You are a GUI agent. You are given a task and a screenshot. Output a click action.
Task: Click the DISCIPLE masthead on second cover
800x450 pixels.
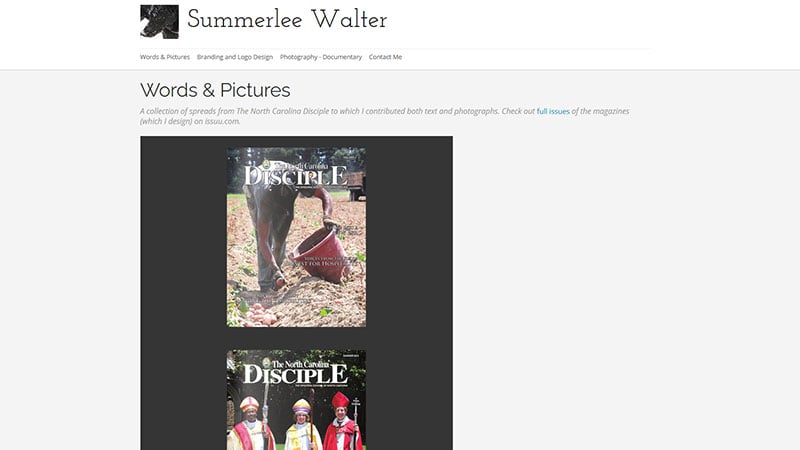click(295, 375)
